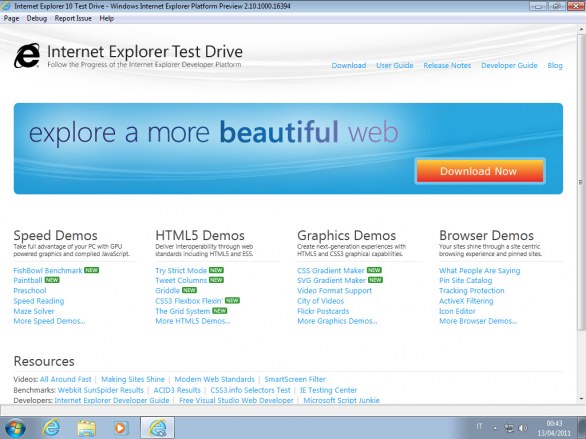Screen dimensions: 586x439
Task: Open the Paintball demo
Action: tap(28, 280)
